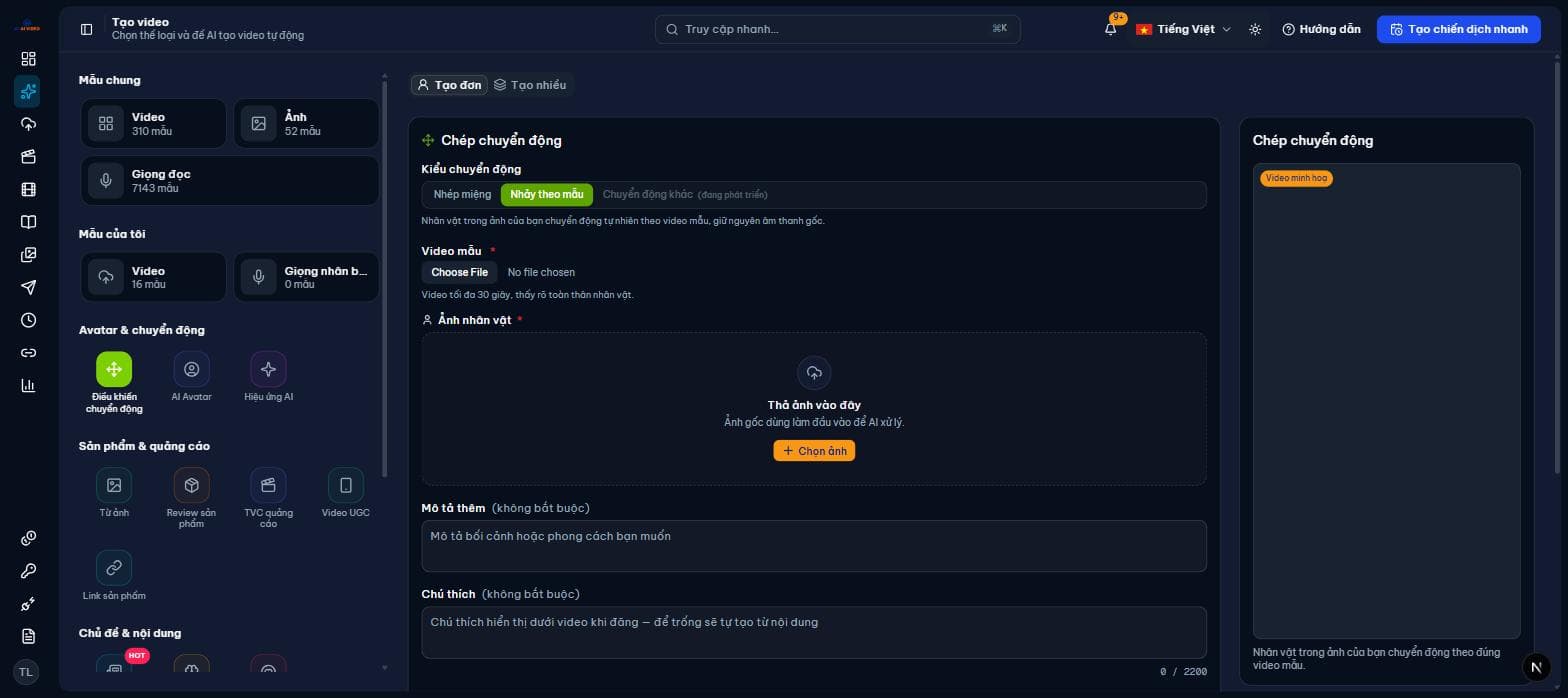Open the Ảnh 52 mẫu template card
The height and width of the screenshot is (698, 1568).
pos(306,124)
